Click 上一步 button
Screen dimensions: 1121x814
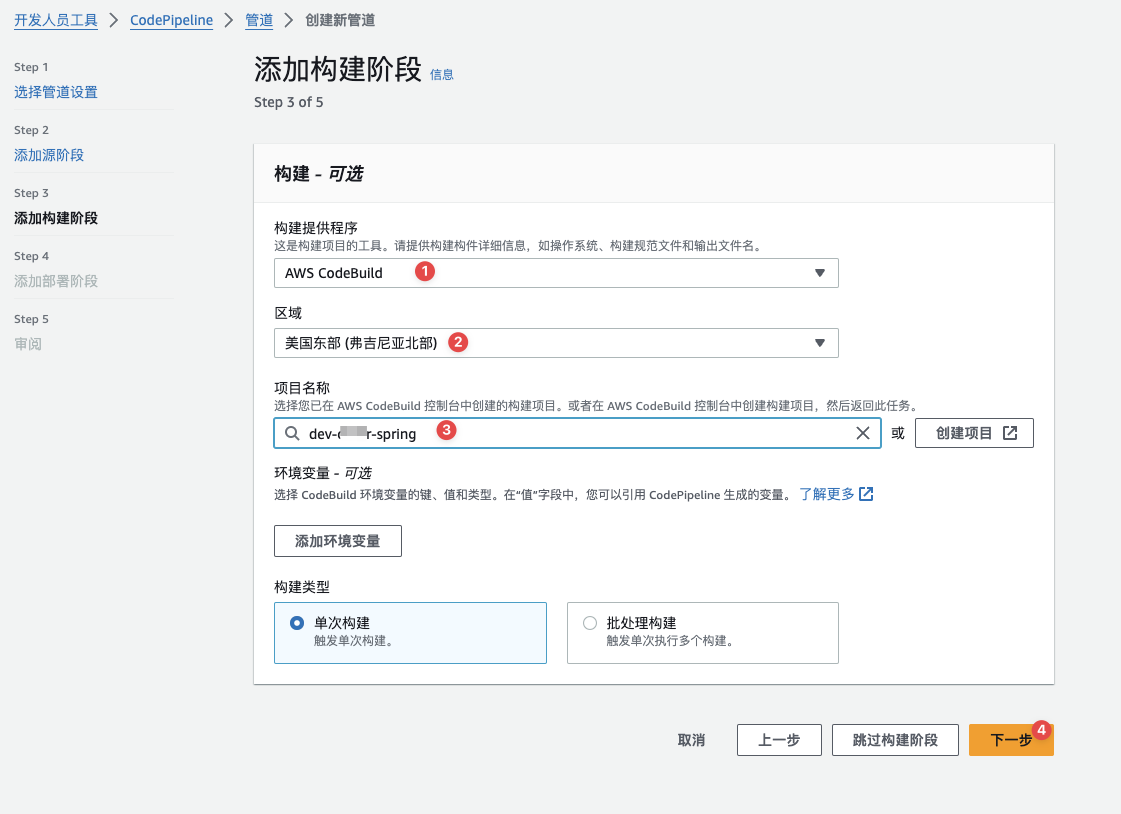coord(779,740)
